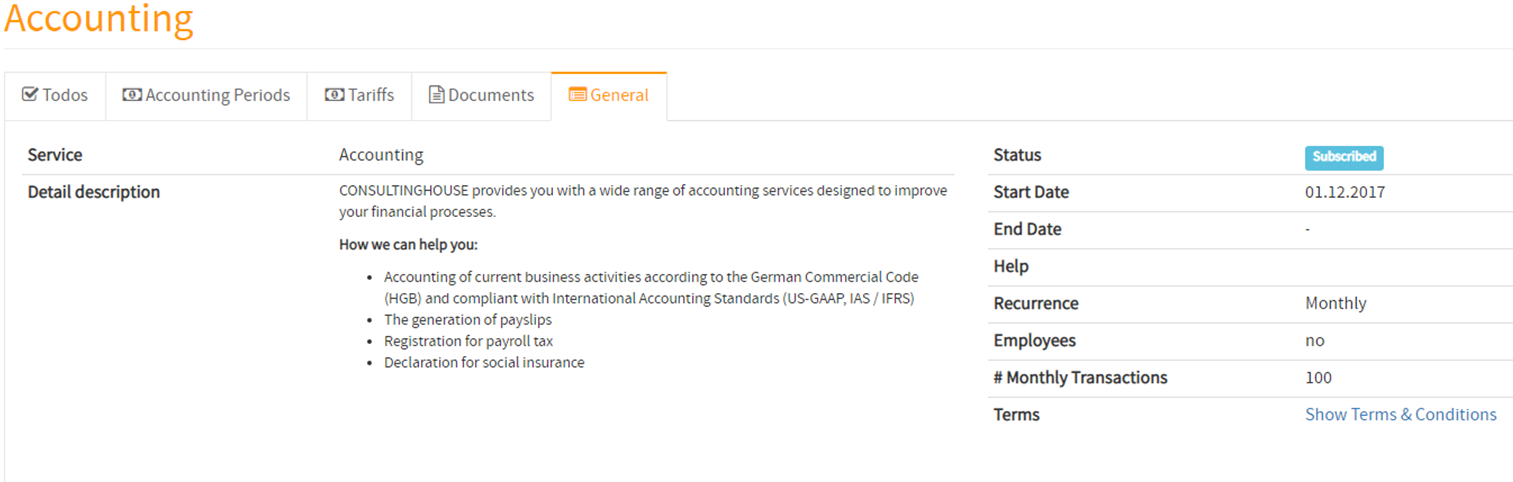Switch to the Todos tab

(55, 96)
